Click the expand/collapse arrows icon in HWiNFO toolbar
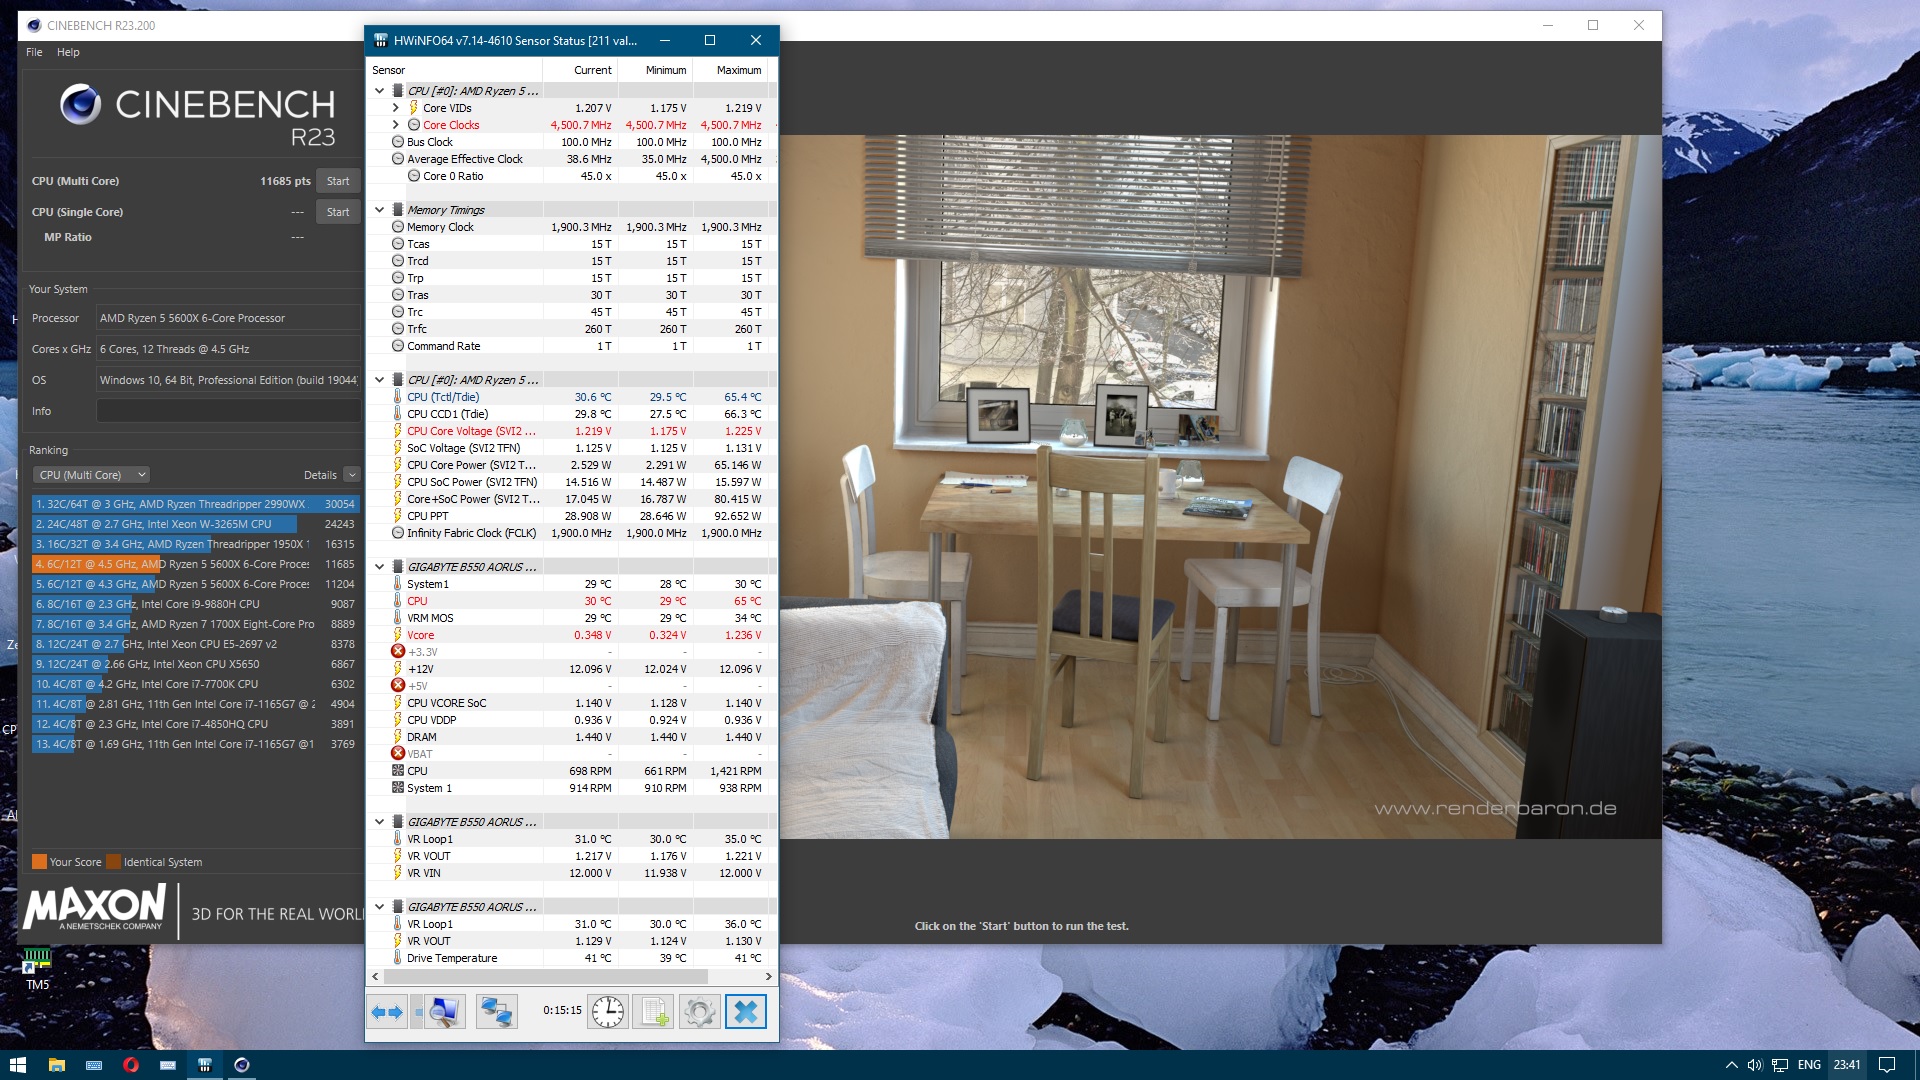Image resolution: width=1920 pixels, height=1080 pixels. point(387,1012)
